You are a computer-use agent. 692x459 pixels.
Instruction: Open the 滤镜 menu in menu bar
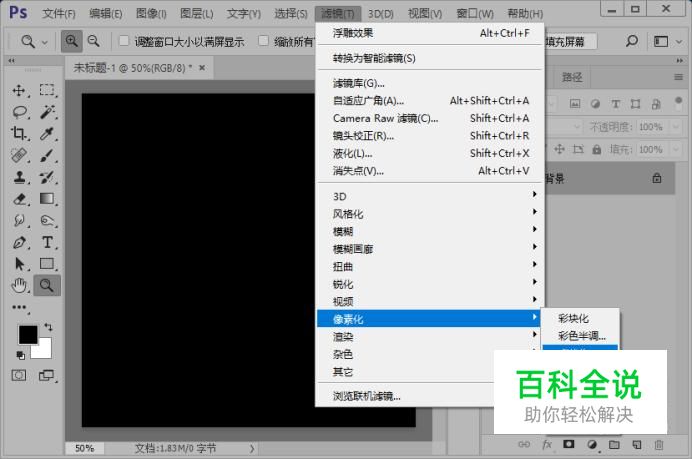click(338, 14)
